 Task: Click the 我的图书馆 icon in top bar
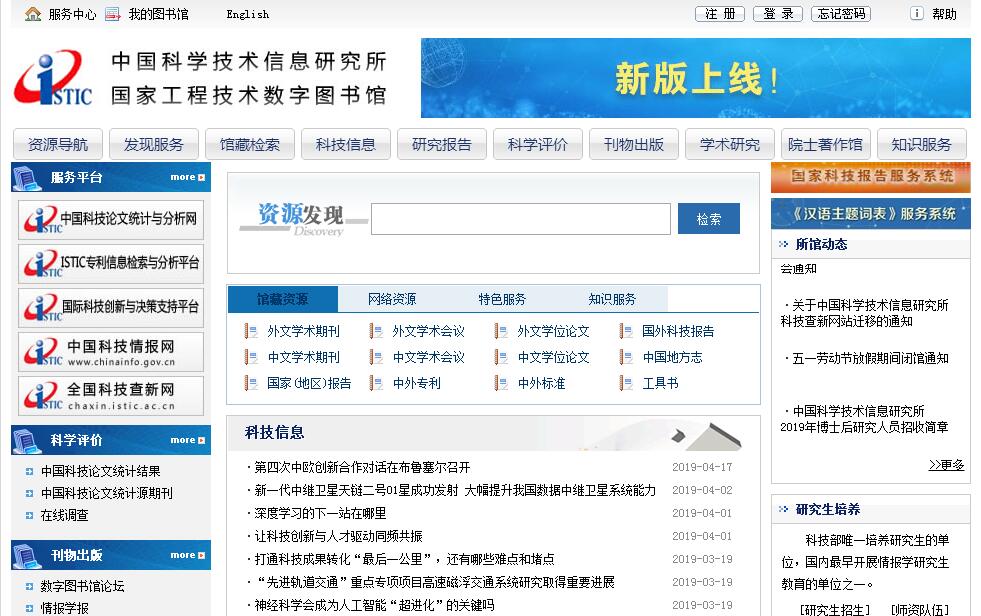[x=112, y=14]
